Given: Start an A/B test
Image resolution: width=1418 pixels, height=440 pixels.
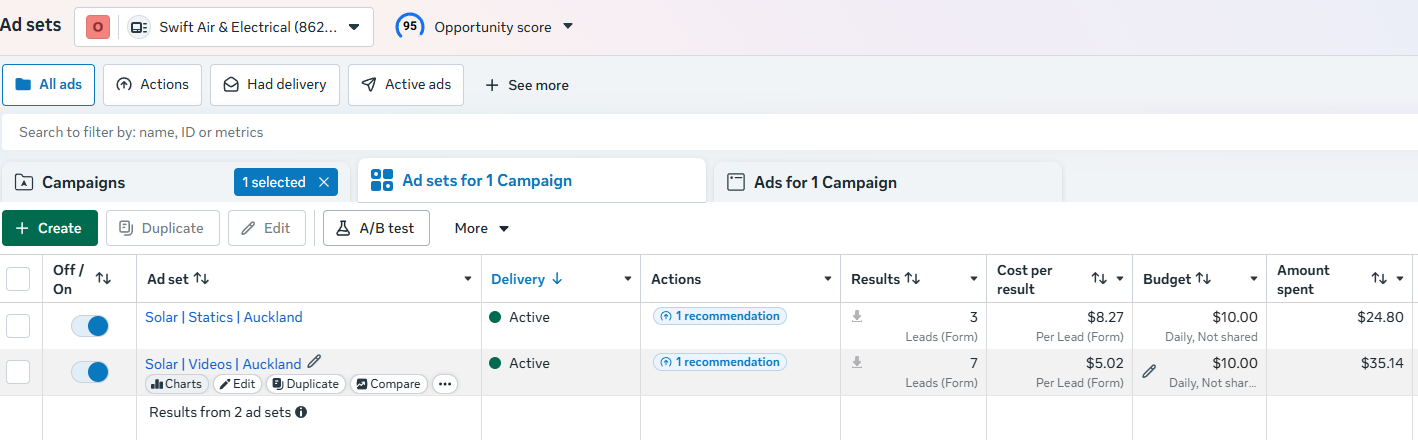Looking at the screenshot, I should [376, 228].
